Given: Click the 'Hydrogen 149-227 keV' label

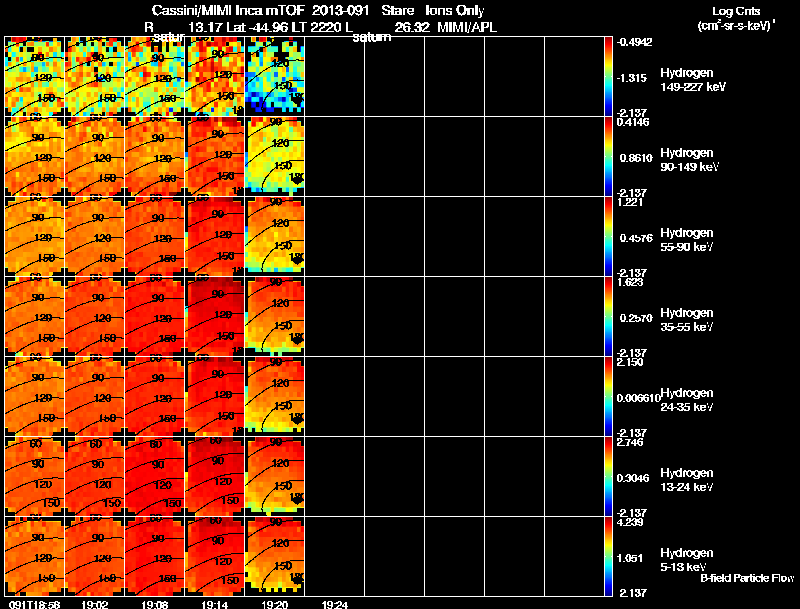Looking at the screenshot, I should click(693, 80).
